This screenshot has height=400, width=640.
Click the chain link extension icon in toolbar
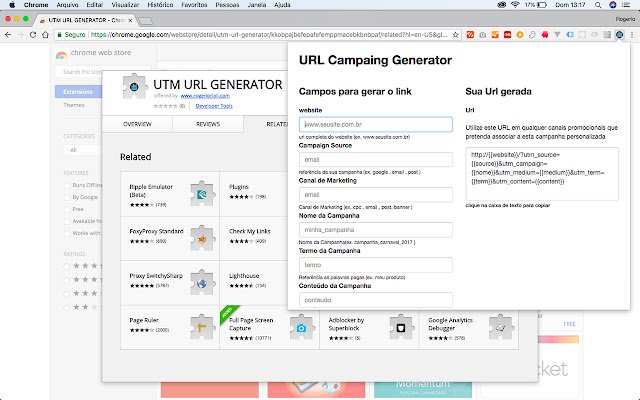532,35
